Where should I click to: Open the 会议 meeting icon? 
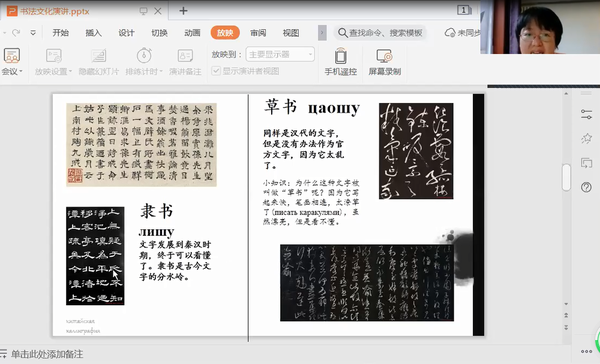pyautogui.click(x=11, y=56)
